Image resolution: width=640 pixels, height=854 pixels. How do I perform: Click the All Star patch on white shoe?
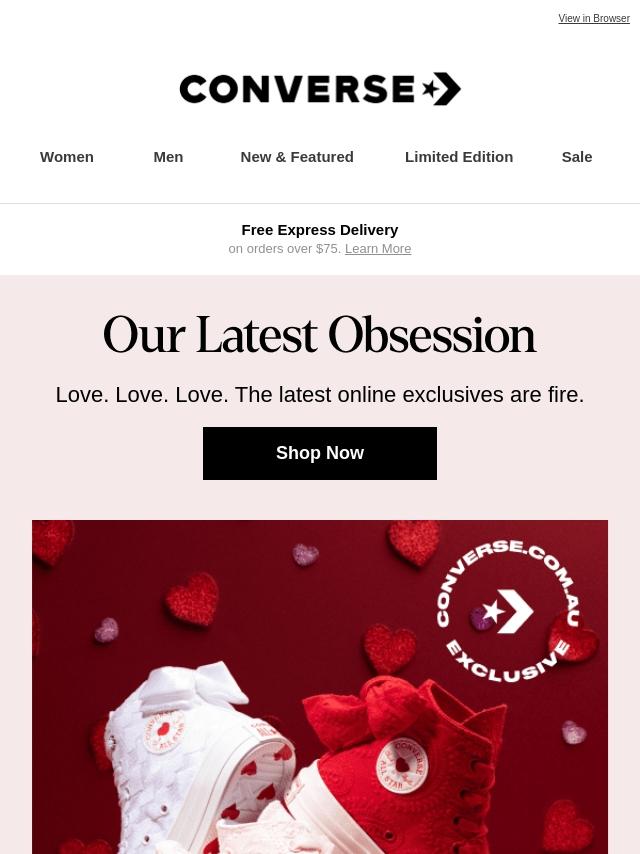pos(163,731)
